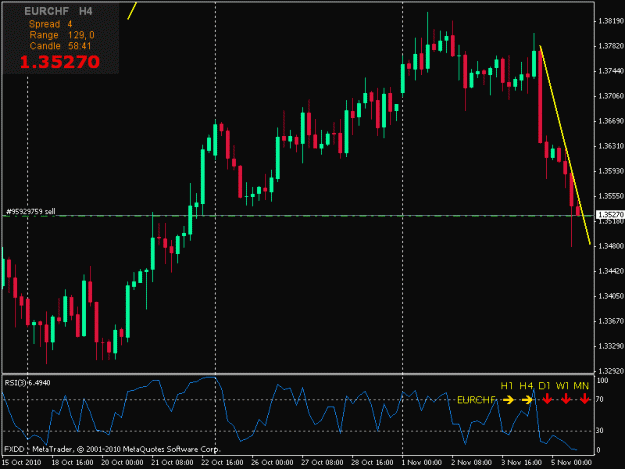
Task: Click the RSI(3) 6.4940 indicator label
Action: tap(28, 383)
